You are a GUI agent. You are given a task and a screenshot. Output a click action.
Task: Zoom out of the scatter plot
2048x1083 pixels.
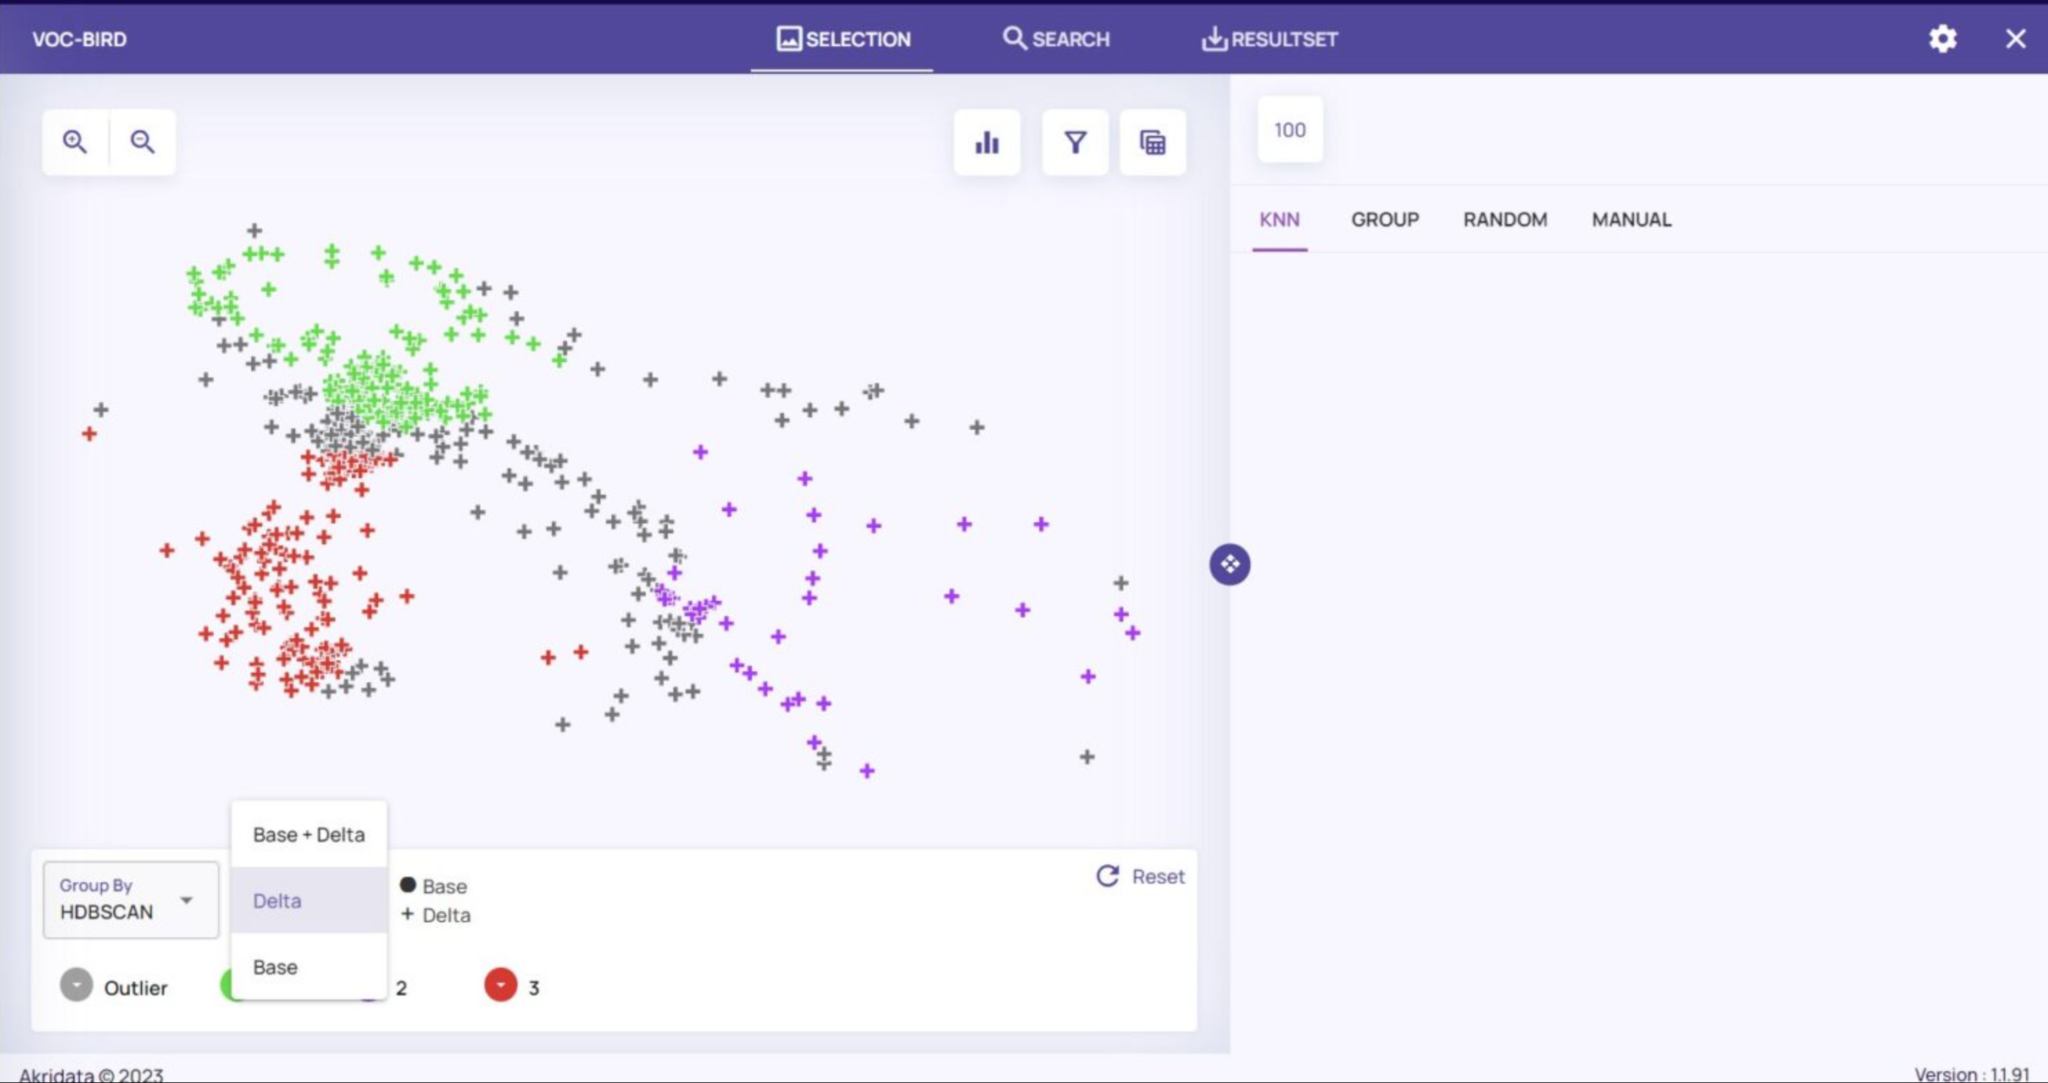click(143, 142)
